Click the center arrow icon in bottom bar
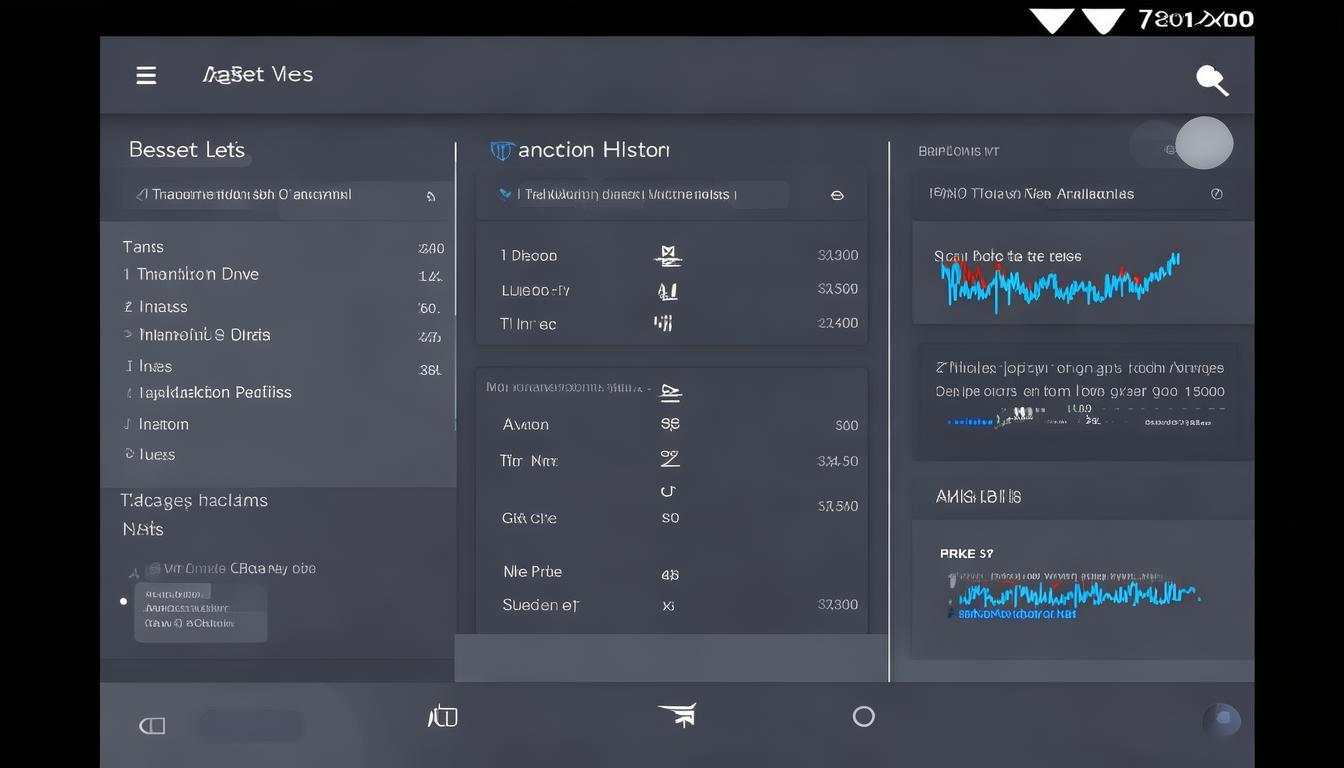 tap(677, 715)
